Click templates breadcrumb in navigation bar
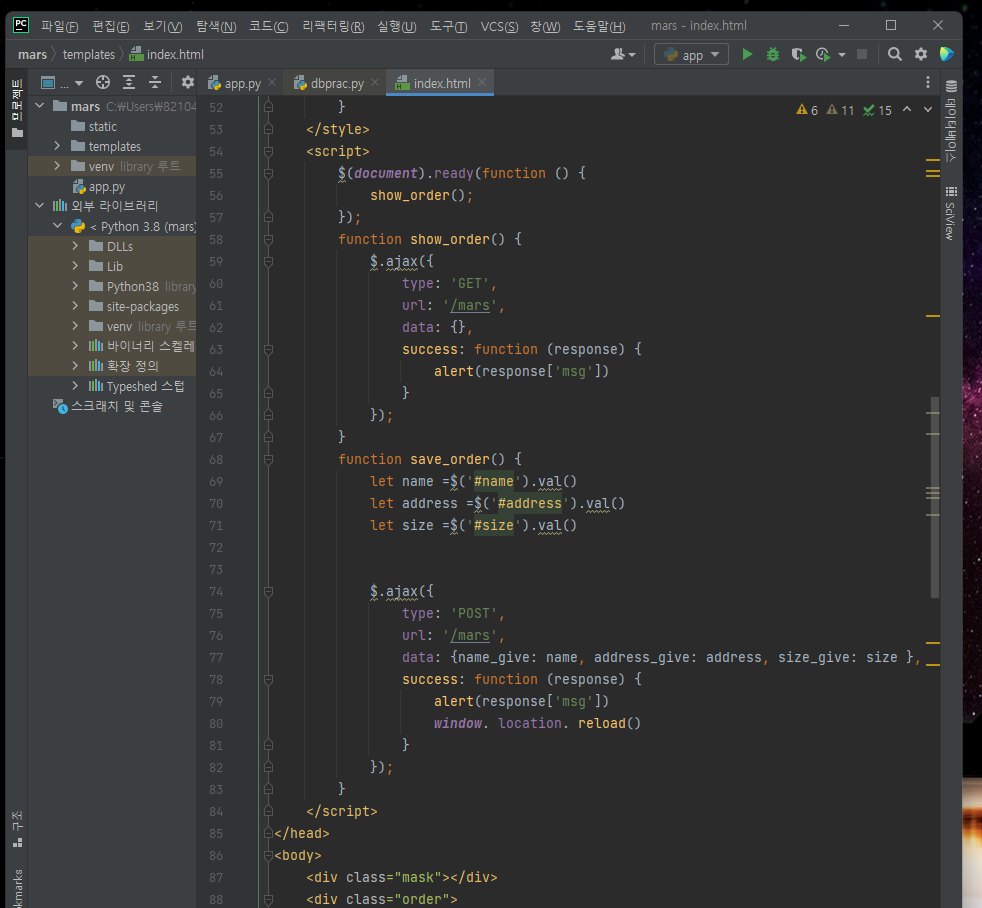The width and height of the screenshot is (982, 908). (x=89, y=54)
